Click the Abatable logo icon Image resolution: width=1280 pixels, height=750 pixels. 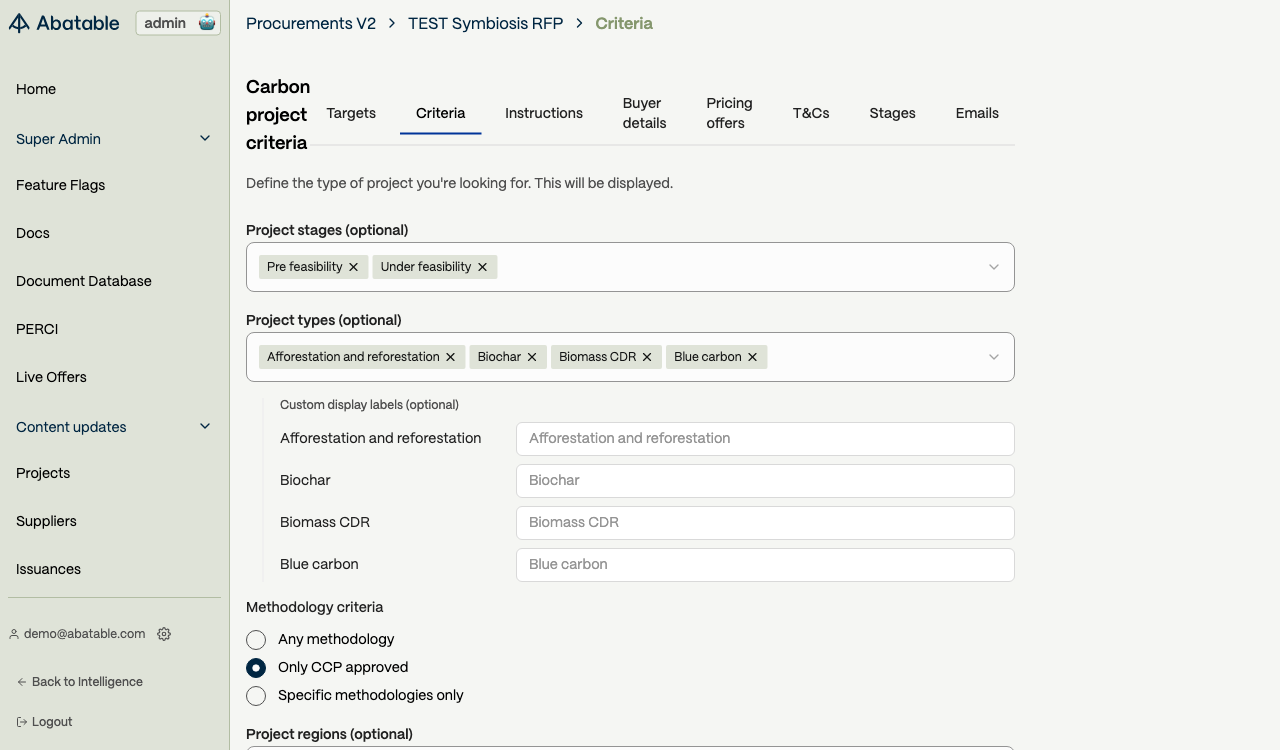(19, 23)
